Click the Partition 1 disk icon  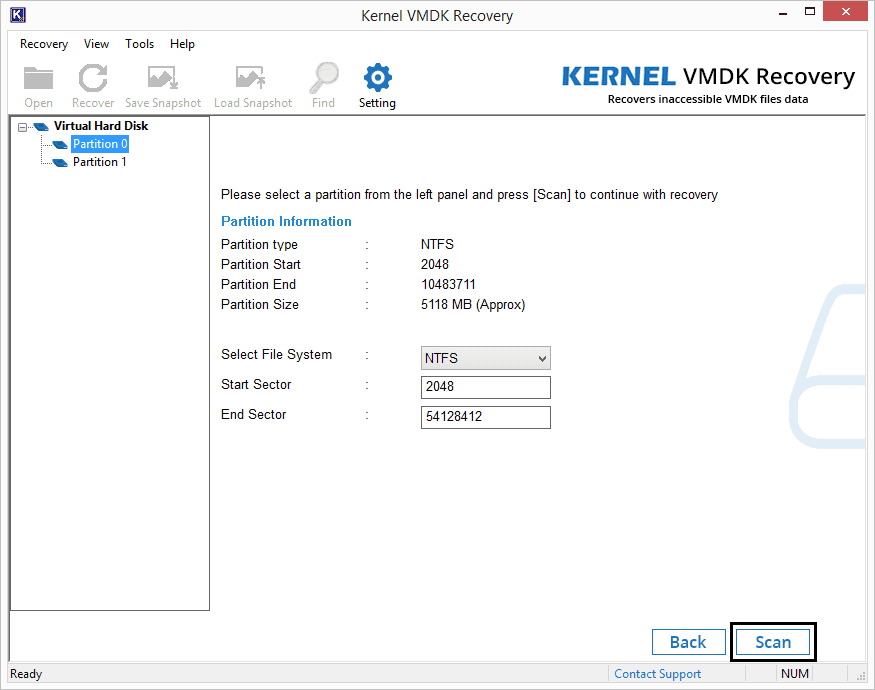click(x=60, y=162)
